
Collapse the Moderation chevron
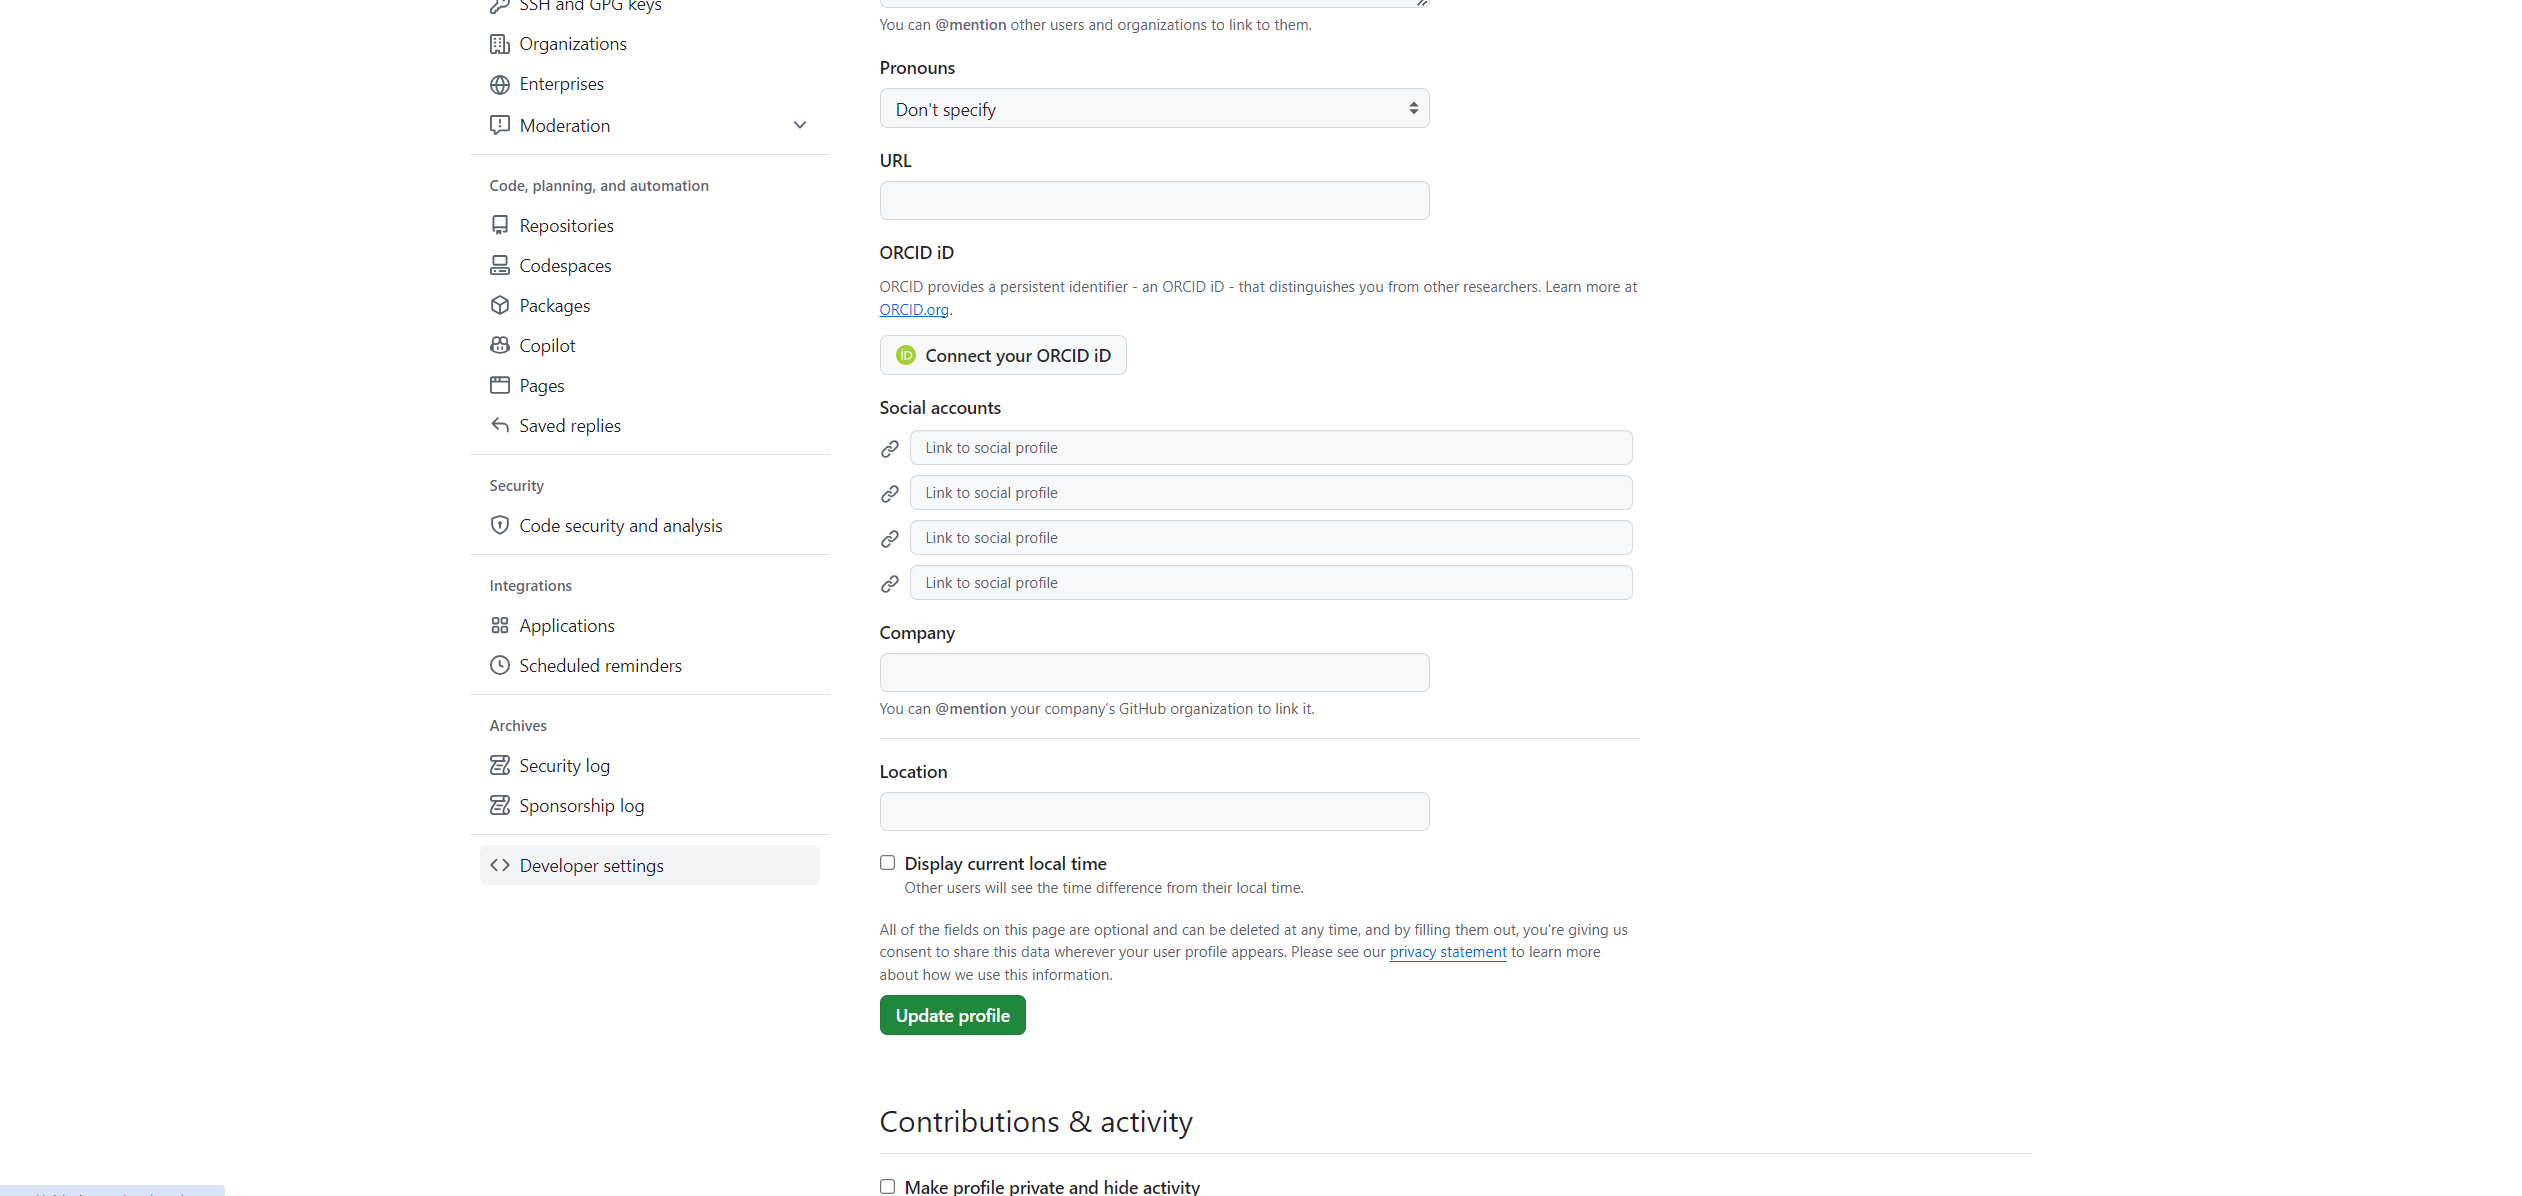pyautogui.click(x=800, y=124)
